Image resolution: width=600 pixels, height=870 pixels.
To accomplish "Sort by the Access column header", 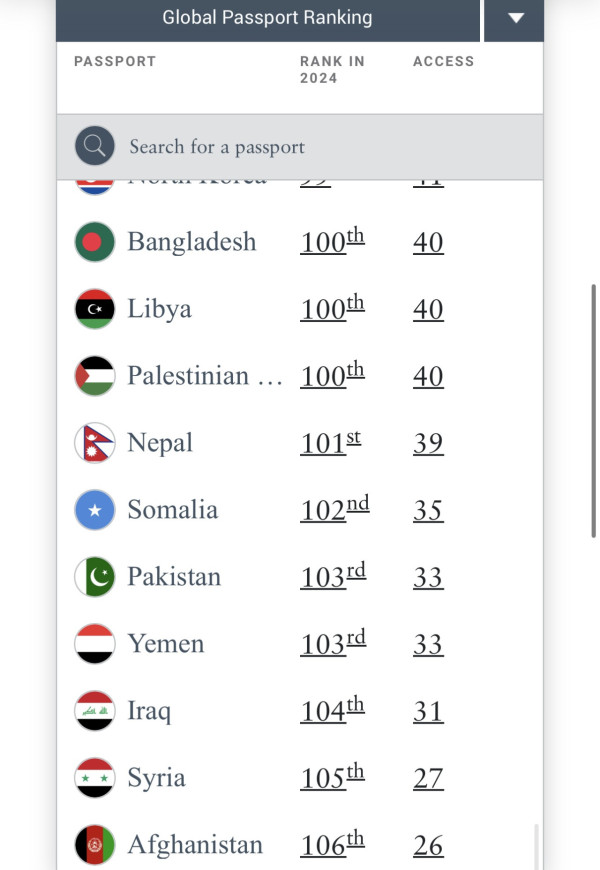I will 443,62.
